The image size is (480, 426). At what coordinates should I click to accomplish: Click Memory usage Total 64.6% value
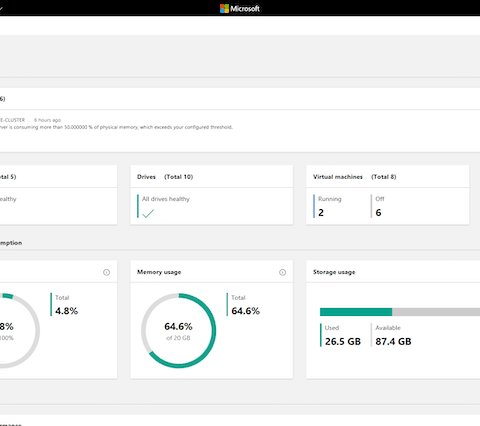tap(246, 311)
